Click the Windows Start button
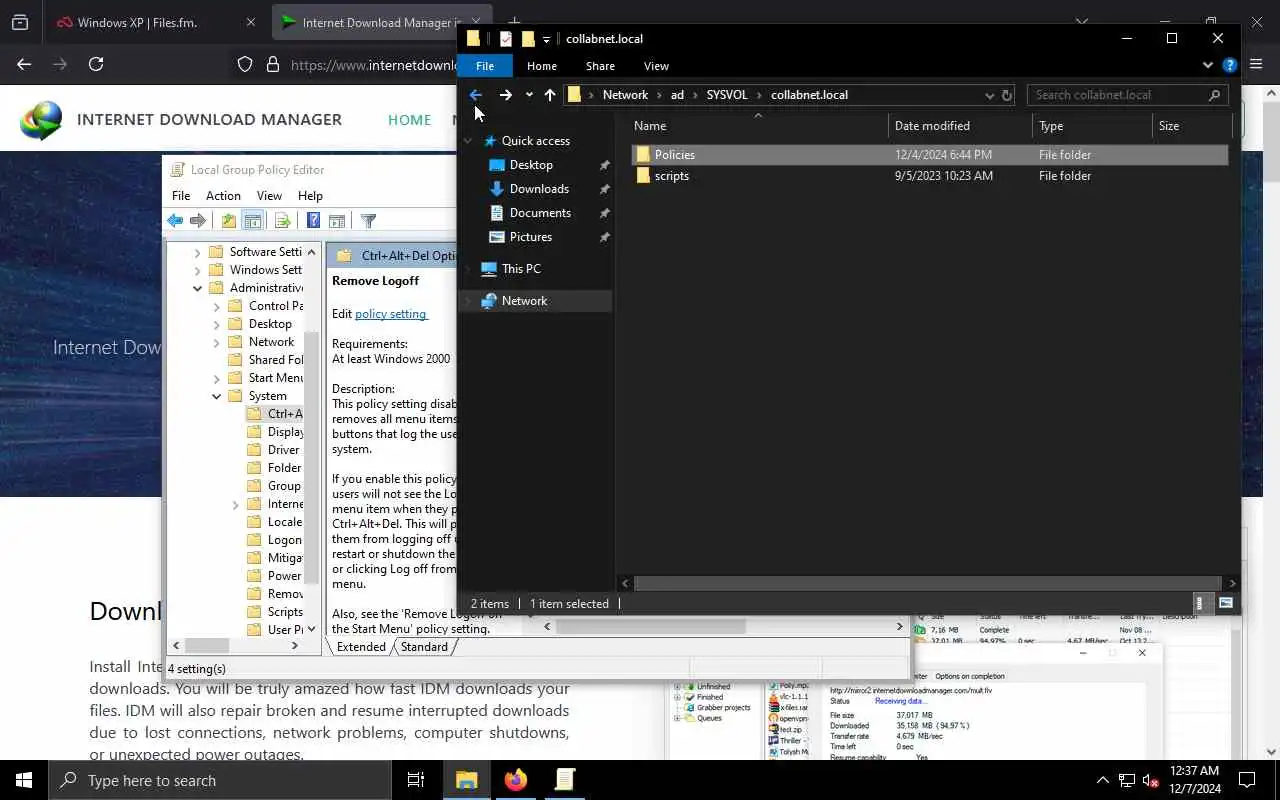The image size is (1280, 800). [x=24, y=780]
